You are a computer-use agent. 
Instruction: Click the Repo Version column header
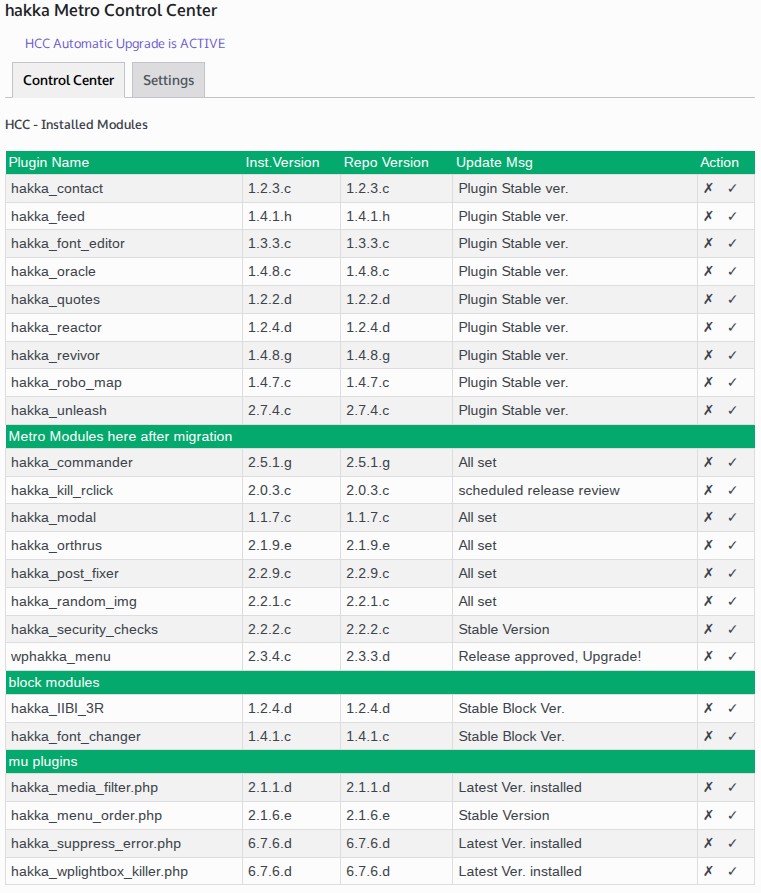pyautogui.click(x=386, y=162)
